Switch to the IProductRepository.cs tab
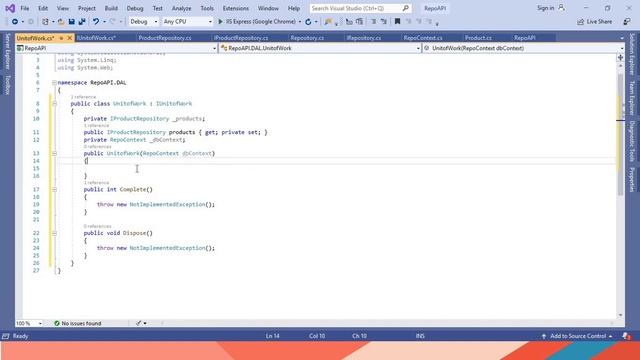Screen dimensions: 640x360 pyautogui.click(x=241, y=38)
